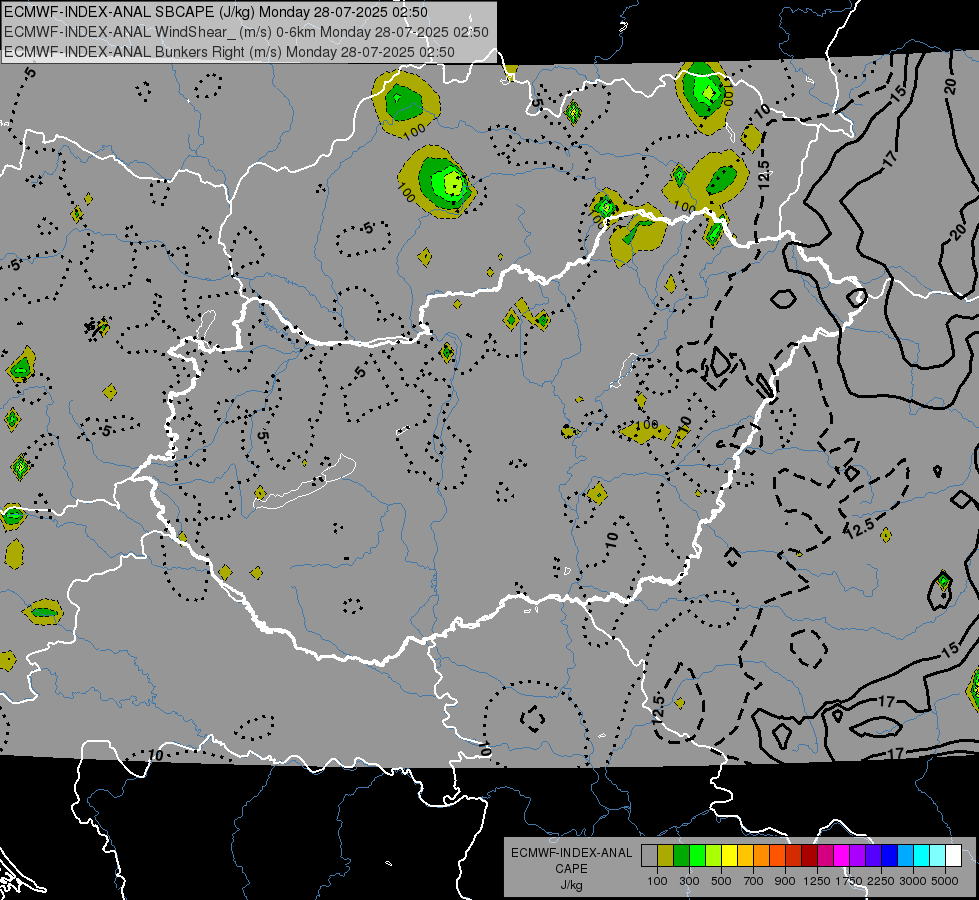Click the Bunkers Right title line
Screen dimensions: 979x900
[229, 52]
